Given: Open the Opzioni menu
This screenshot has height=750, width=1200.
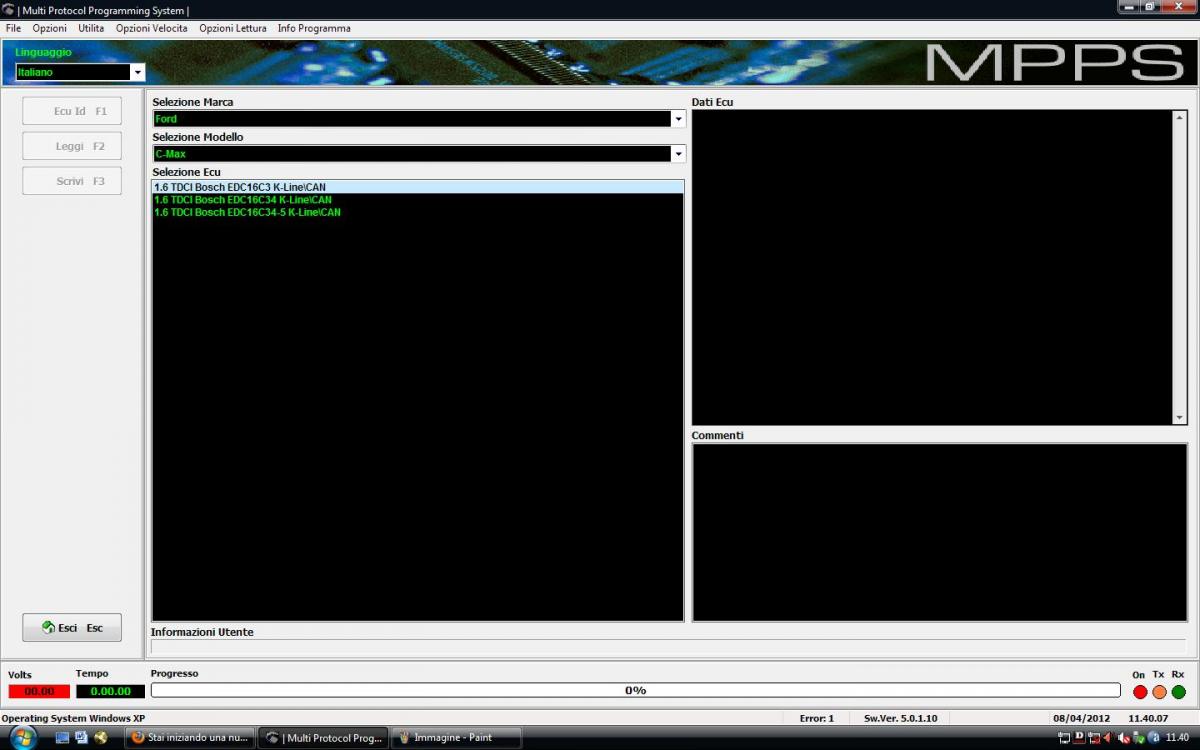Looking at the screenshot, I should tap(49, 28).
